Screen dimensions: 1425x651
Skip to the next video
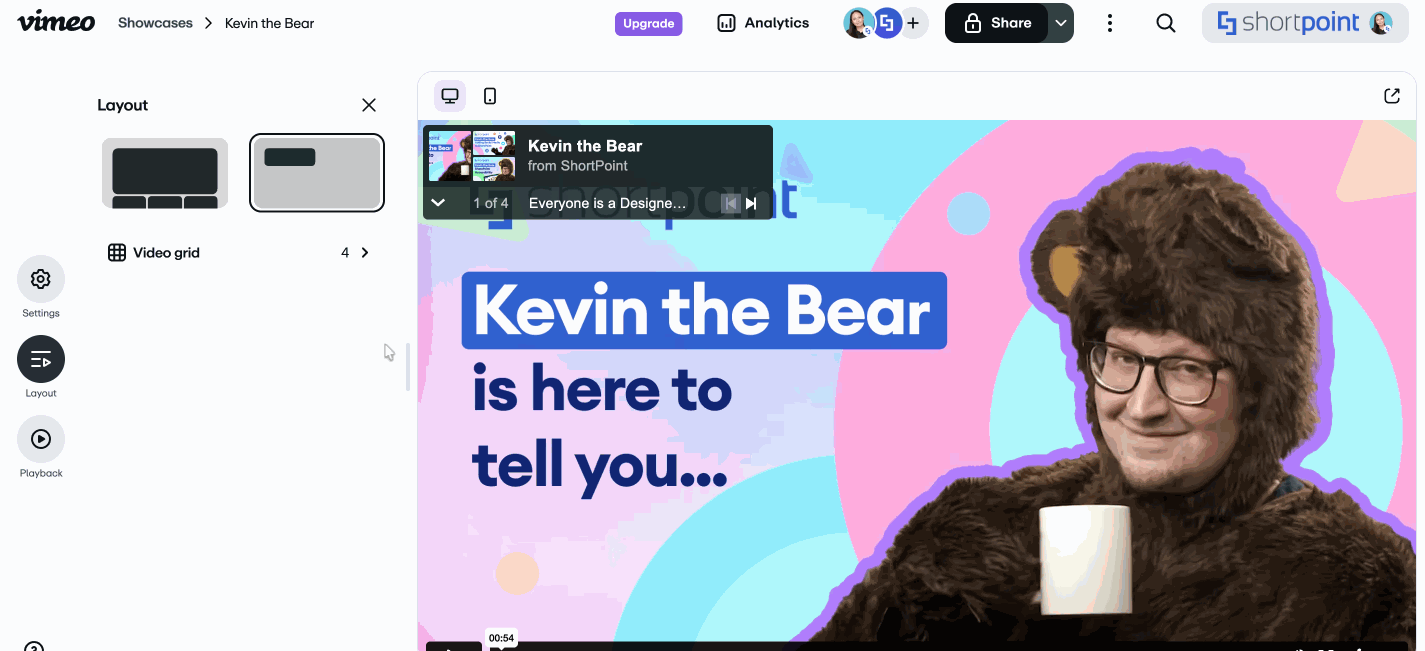coord(751,203)
